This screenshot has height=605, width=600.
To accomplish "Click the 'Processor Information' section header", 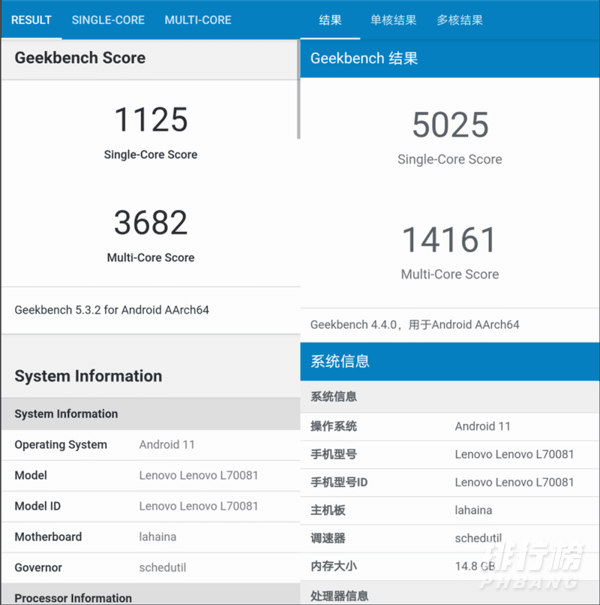I will pos(151,595).
